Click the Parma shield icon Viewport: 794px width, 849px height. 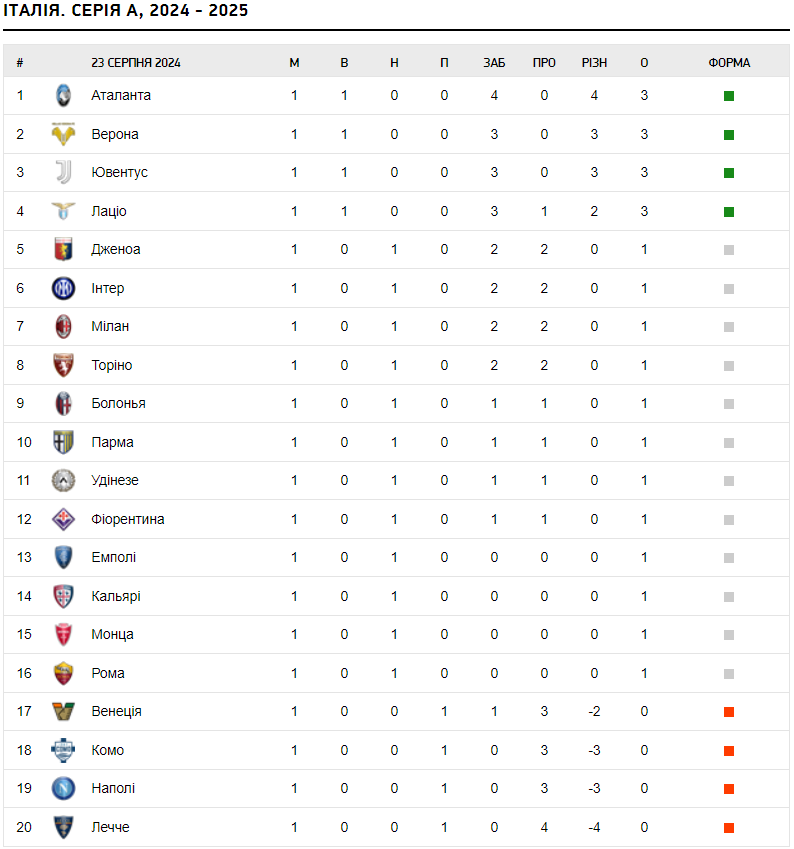pyautogui.click(x=63, y=442)
